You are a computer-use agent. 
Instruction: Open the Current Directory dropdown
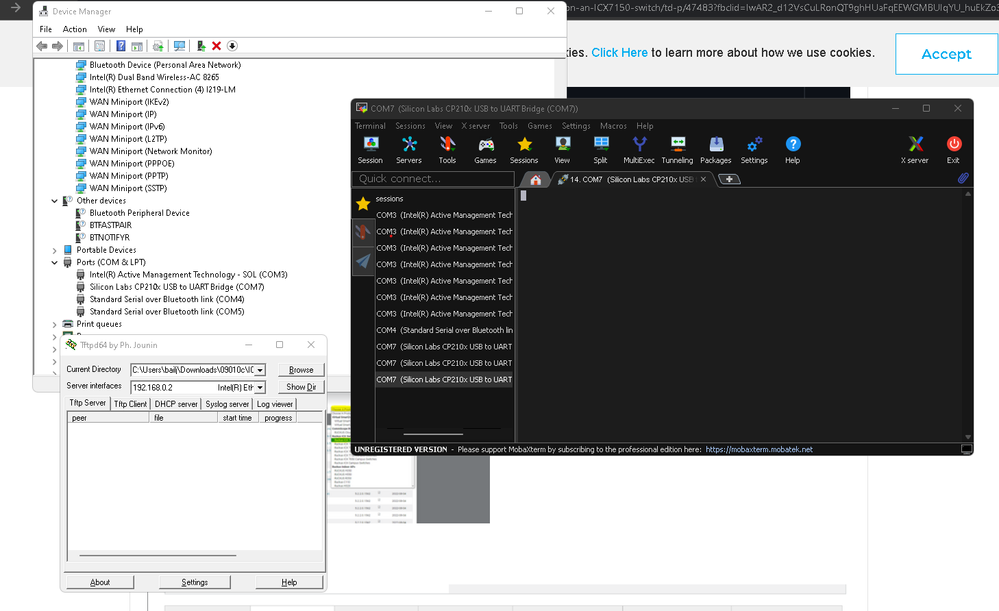(260, 370)
